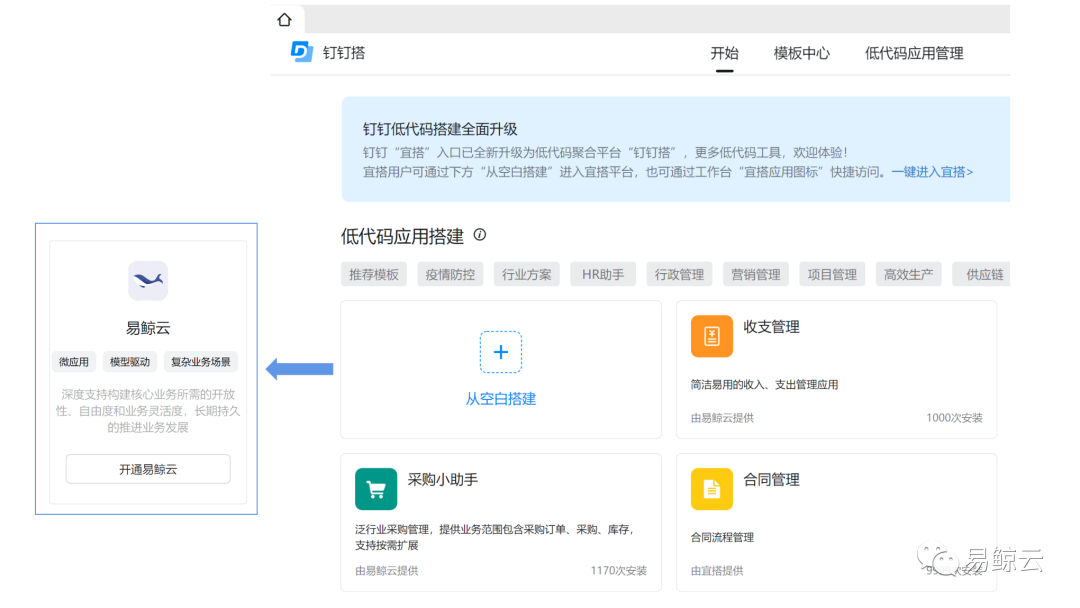Click the 易鲸云 whale icon
Screen dimensions: 1080x608
point(148,281)
